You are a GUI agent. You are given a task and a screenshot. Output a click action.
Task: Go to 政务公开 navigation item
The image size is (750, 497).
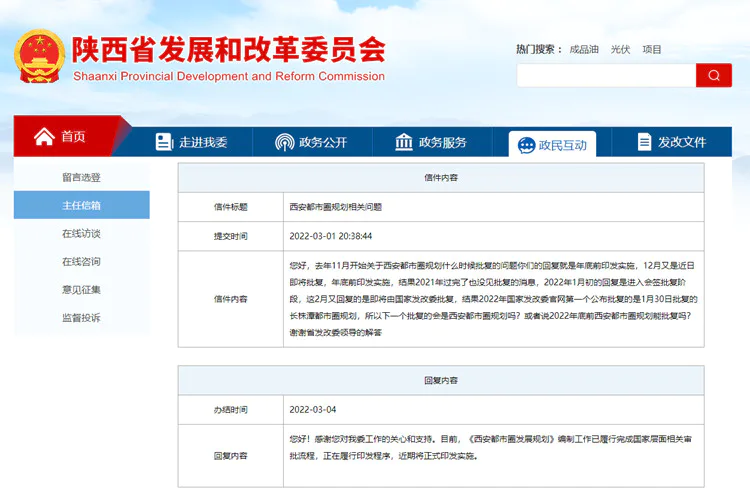312,142
